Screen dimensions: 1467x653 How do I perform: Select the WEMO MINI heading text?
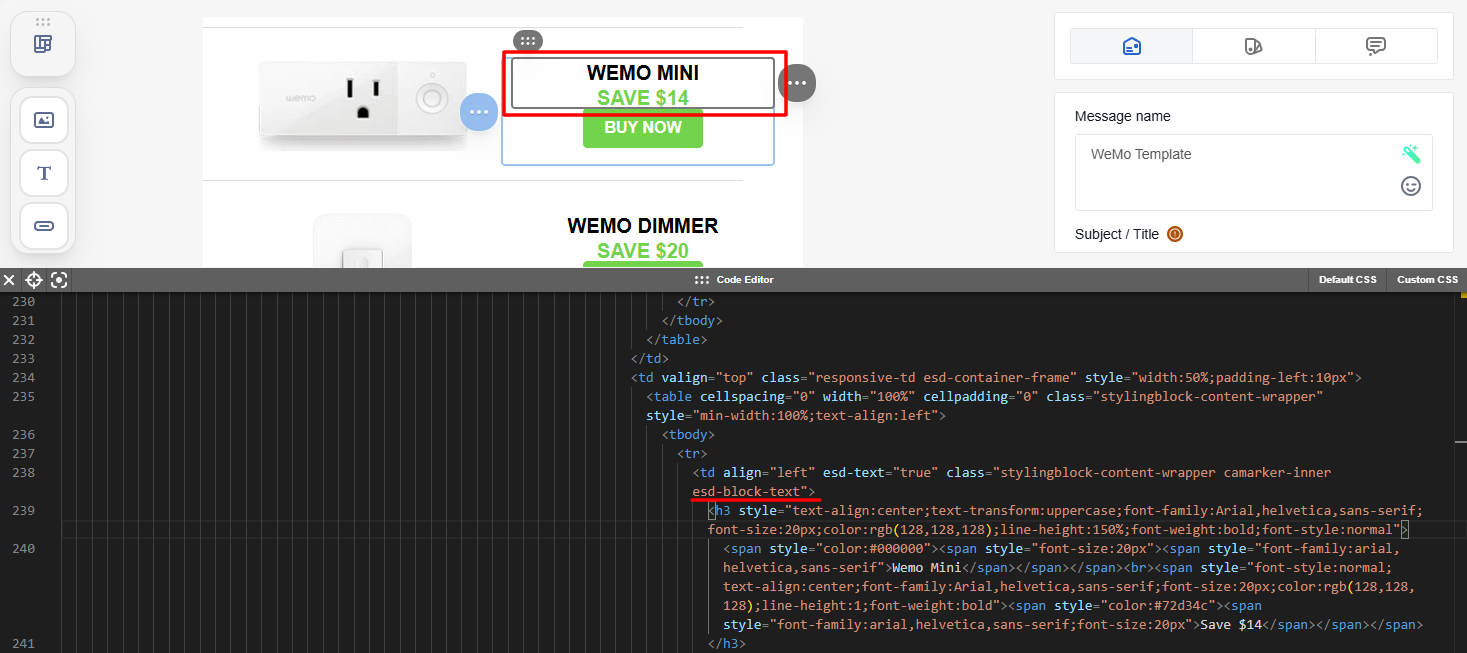click(643, 73)
